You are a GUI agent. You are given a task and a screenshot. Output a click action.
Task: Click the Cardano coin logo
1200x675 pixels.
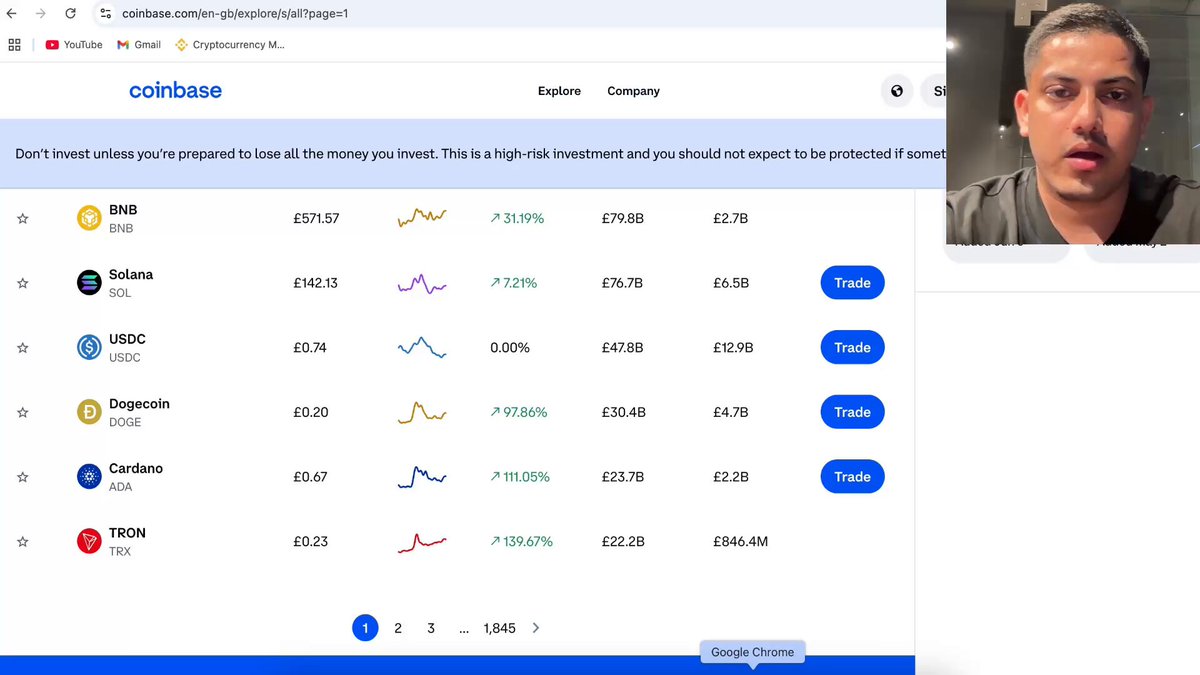click(89, 477)
